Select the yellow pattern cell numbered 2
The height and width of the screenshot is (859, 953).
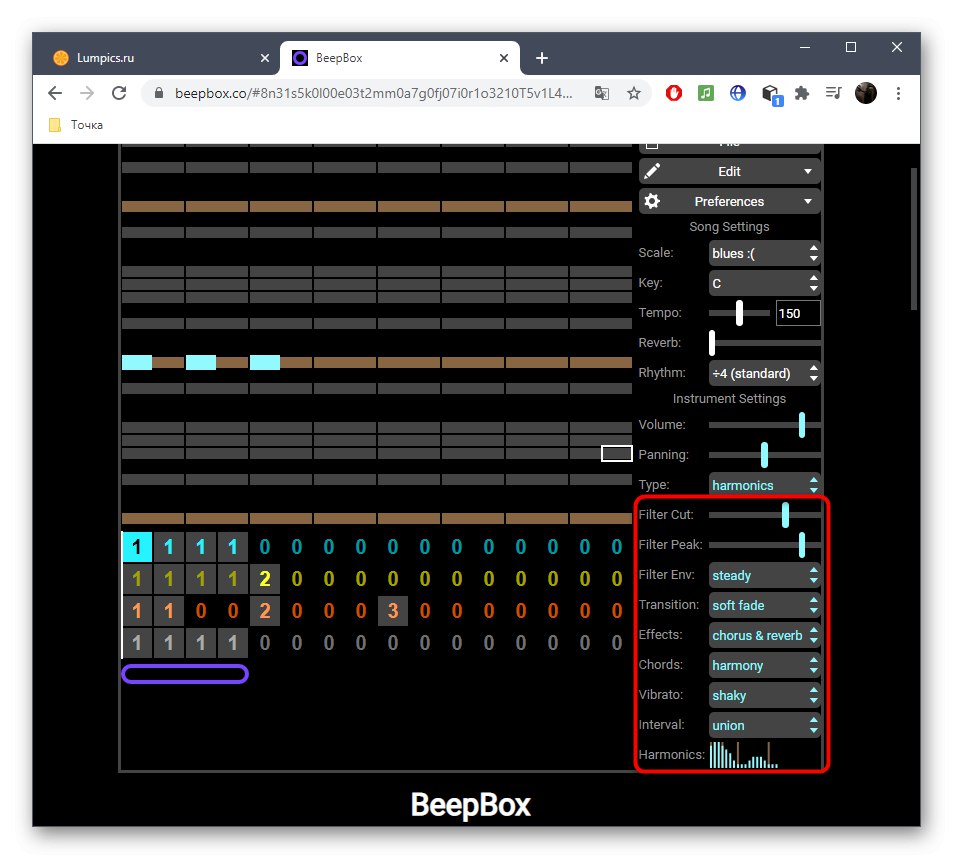coord(265,579)
